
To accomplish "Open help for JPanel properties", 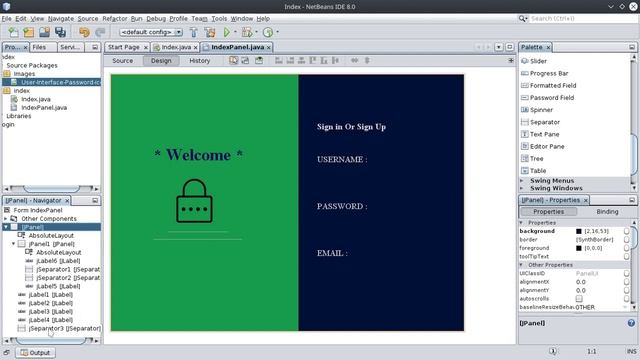I will [x=631, y=323].
